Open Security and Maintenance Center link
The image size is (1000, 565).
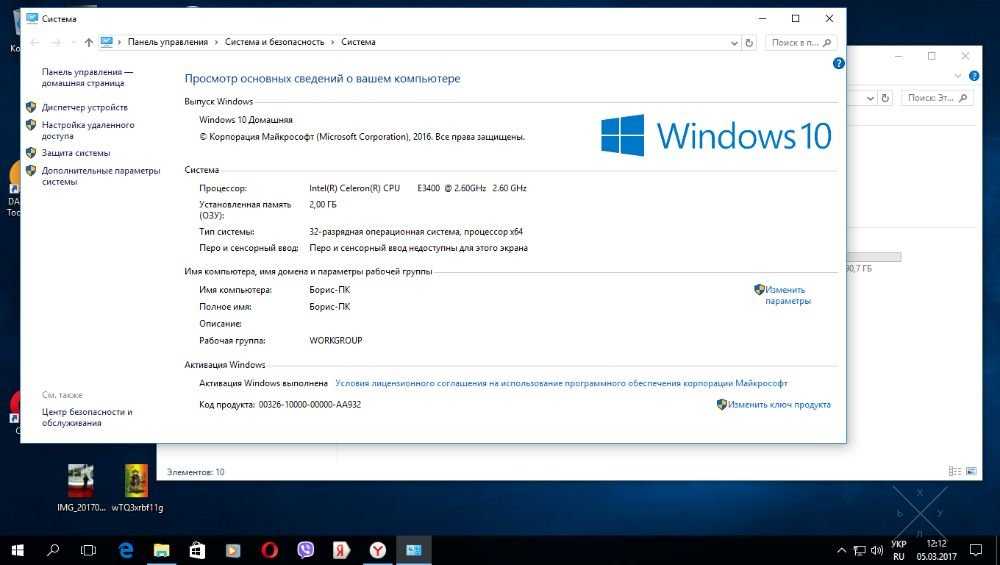[x=87, y=417]
